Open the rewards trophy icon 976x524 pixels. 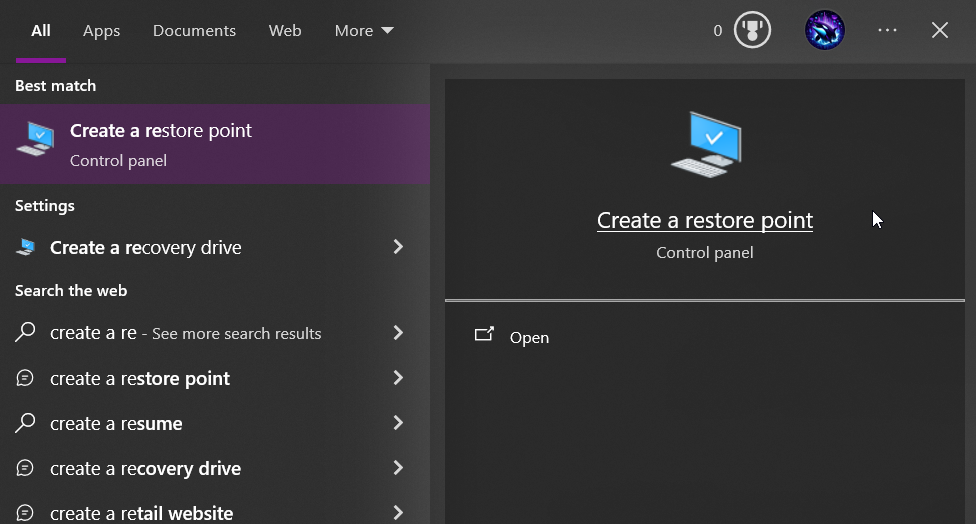coord(752,30)
